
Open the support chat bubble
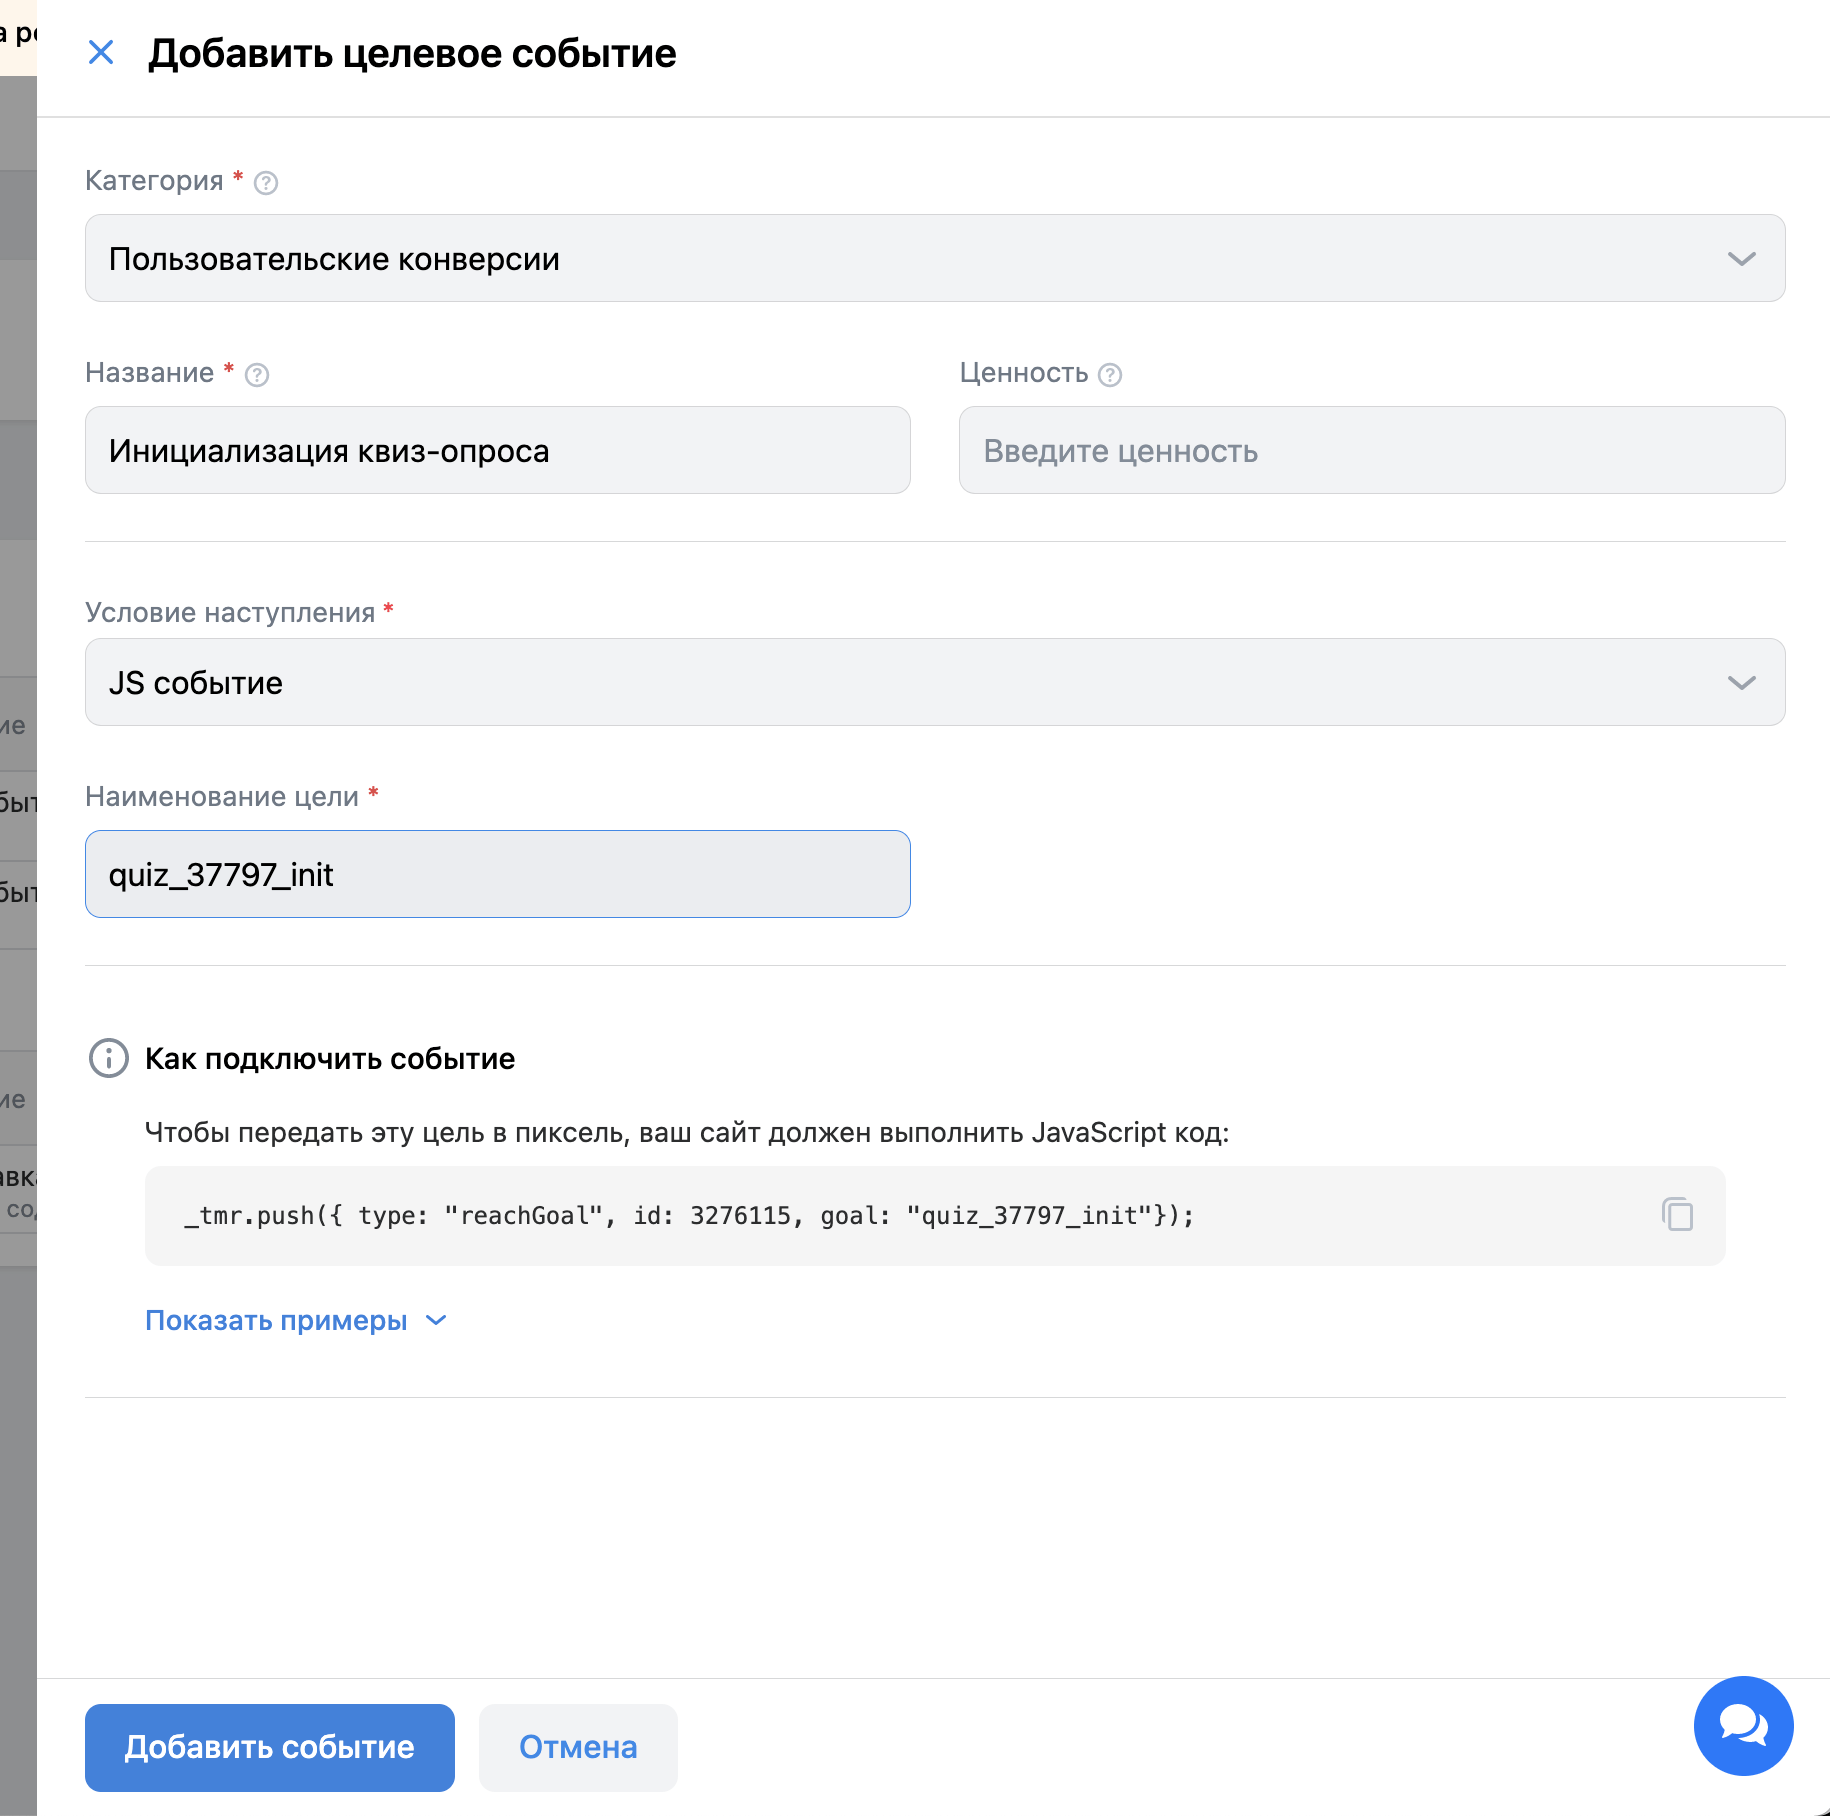(1743, 1725)
